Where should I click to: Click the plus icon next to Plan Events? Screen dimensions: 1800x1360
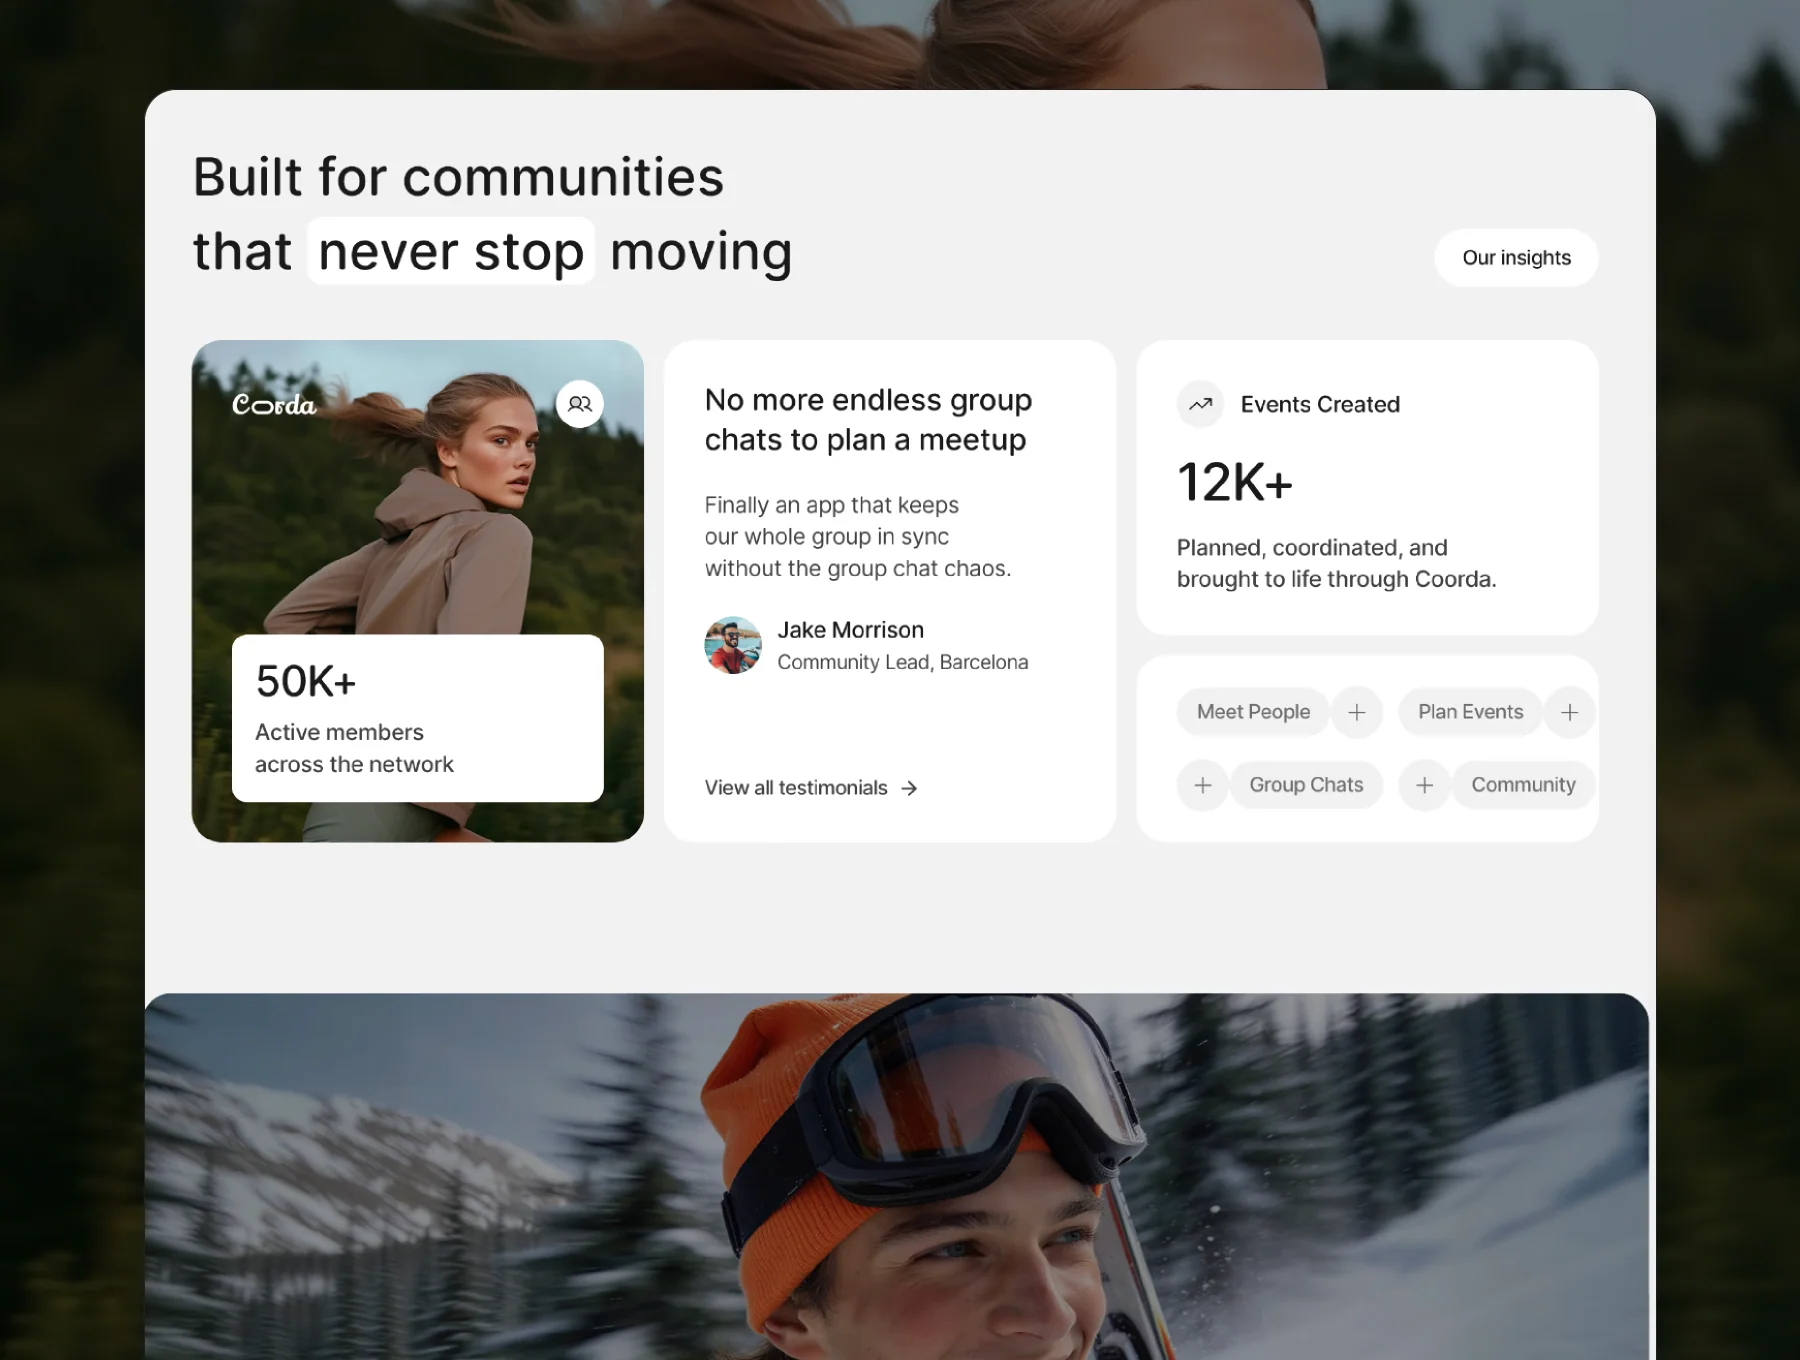[1570, 712]
